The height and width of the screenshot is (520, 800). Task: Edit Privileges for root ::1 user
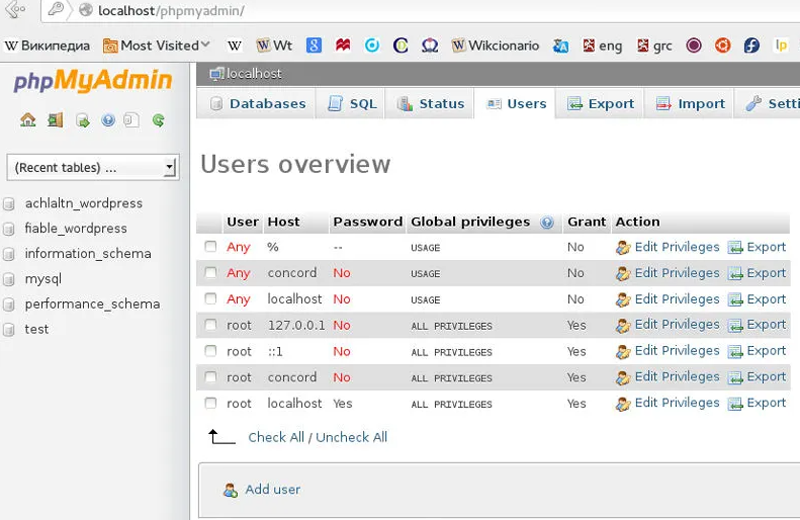(676, 351)
